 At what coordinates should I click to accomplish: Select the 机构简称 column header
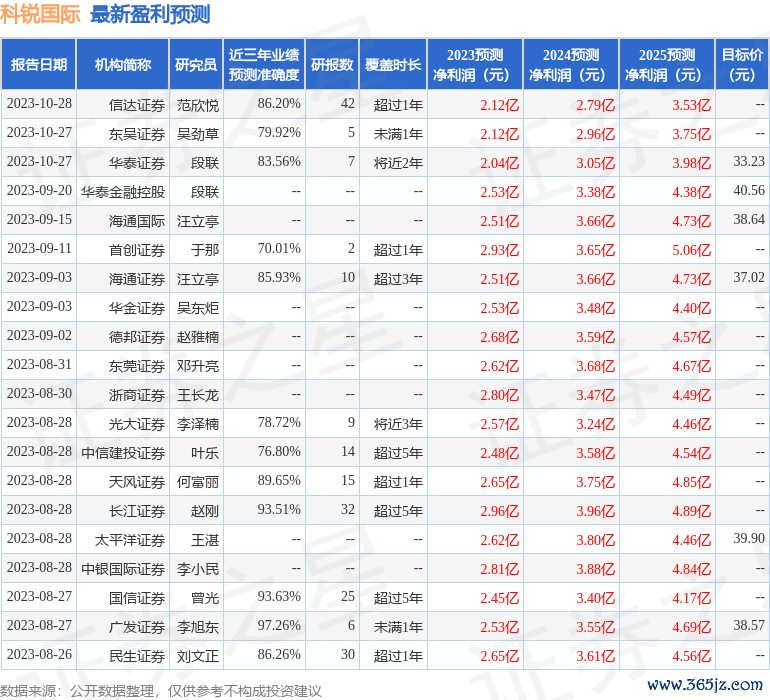click(x=123, y=64)
